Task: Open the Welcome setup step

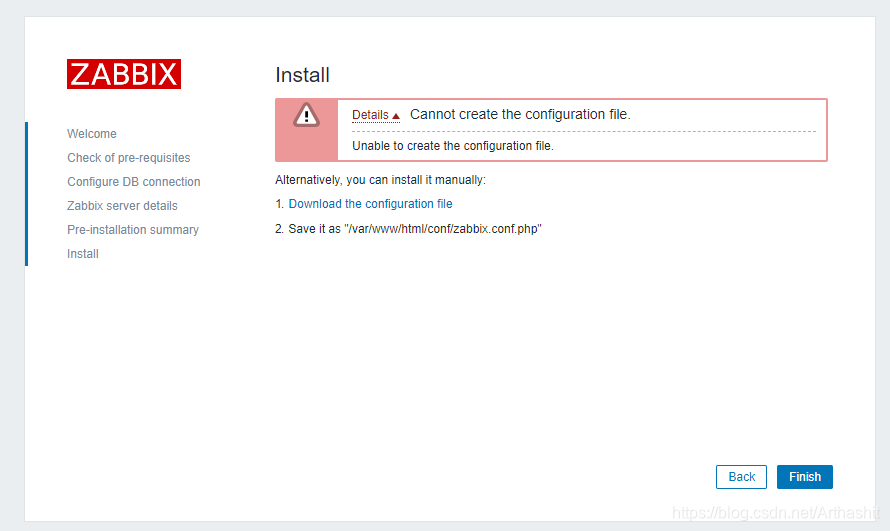Action: (92, 134)
